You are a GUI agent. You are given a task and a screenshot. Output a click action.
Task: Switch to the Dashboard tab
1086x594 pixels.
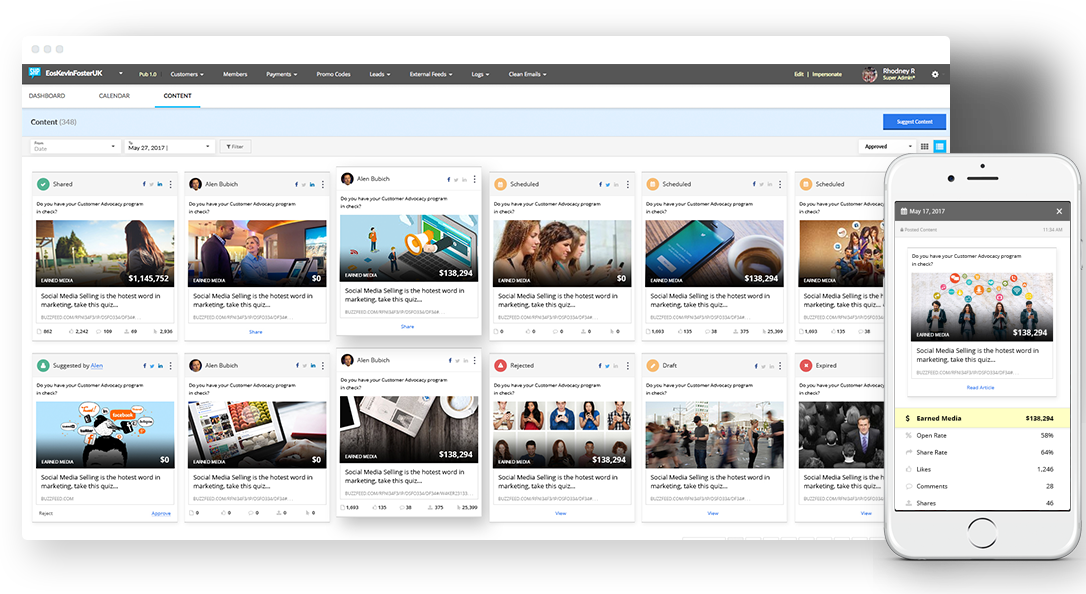point(47,96)
